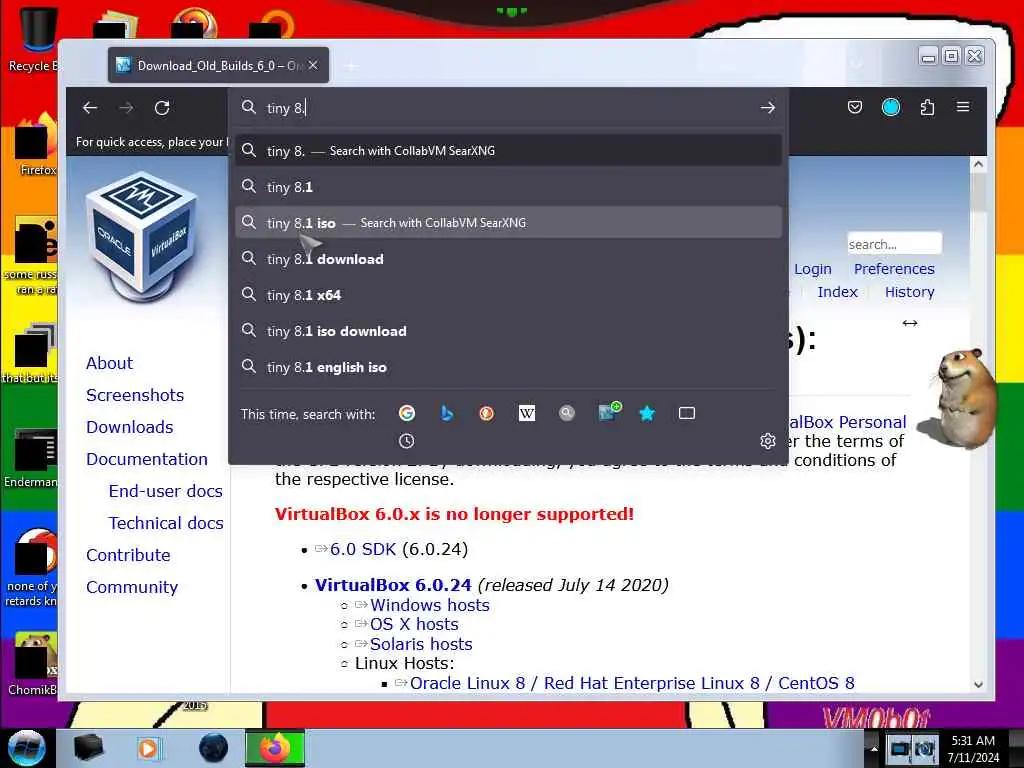Open the Documentation sidebar link

pos(147,459)
